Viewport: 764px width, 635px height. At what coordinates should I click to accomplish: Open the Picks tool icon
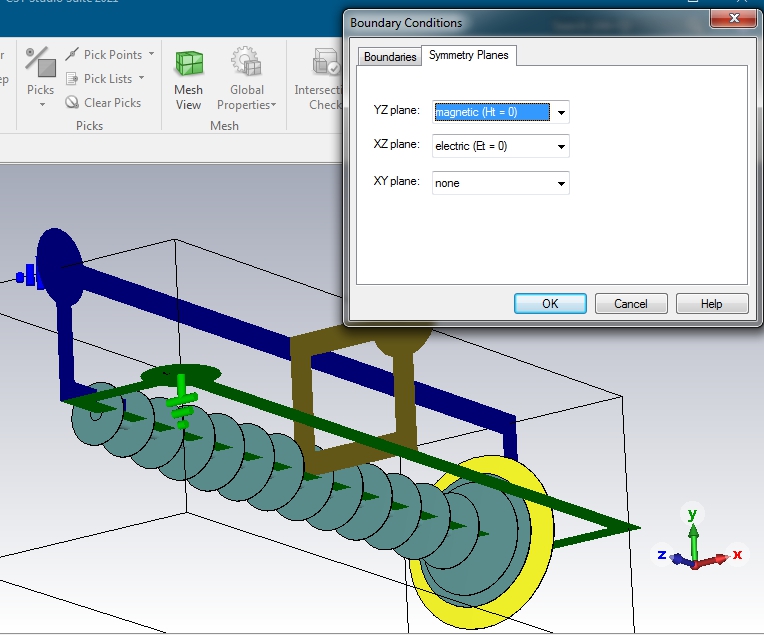[40, 62]
